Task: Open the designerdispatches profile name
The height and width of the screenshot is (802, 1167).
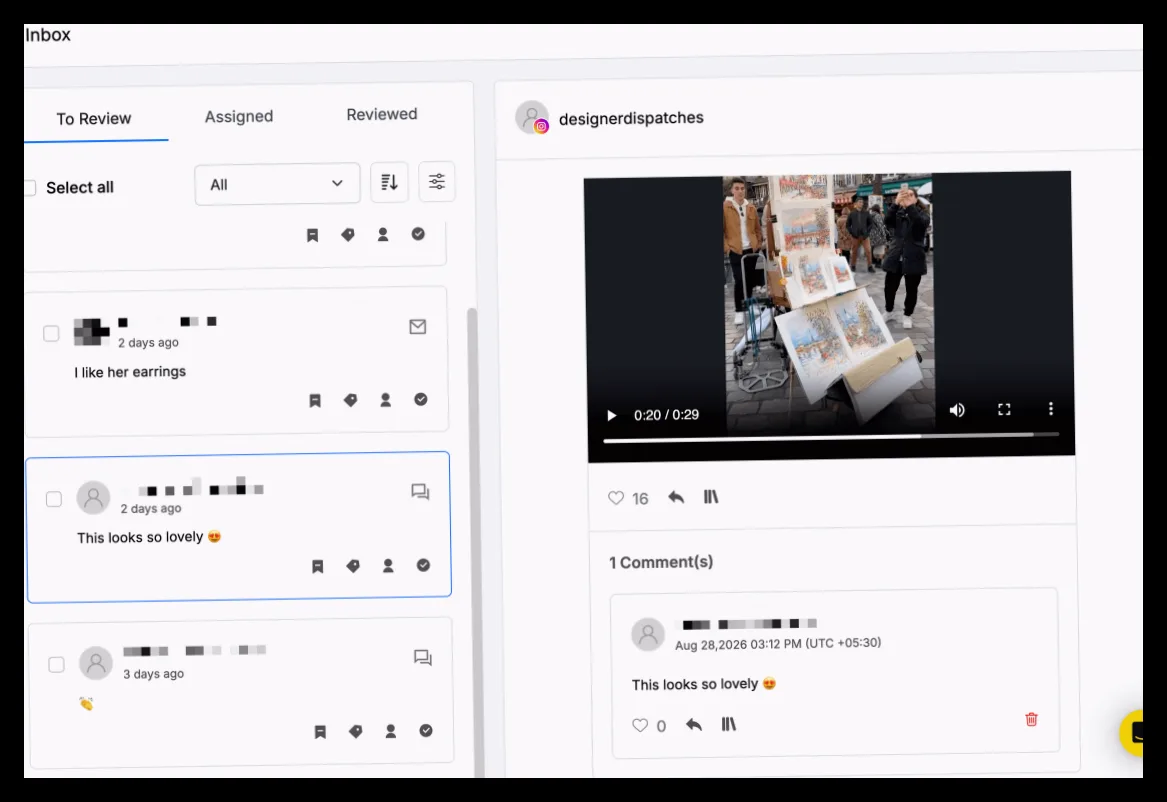Action: [631, 118]
